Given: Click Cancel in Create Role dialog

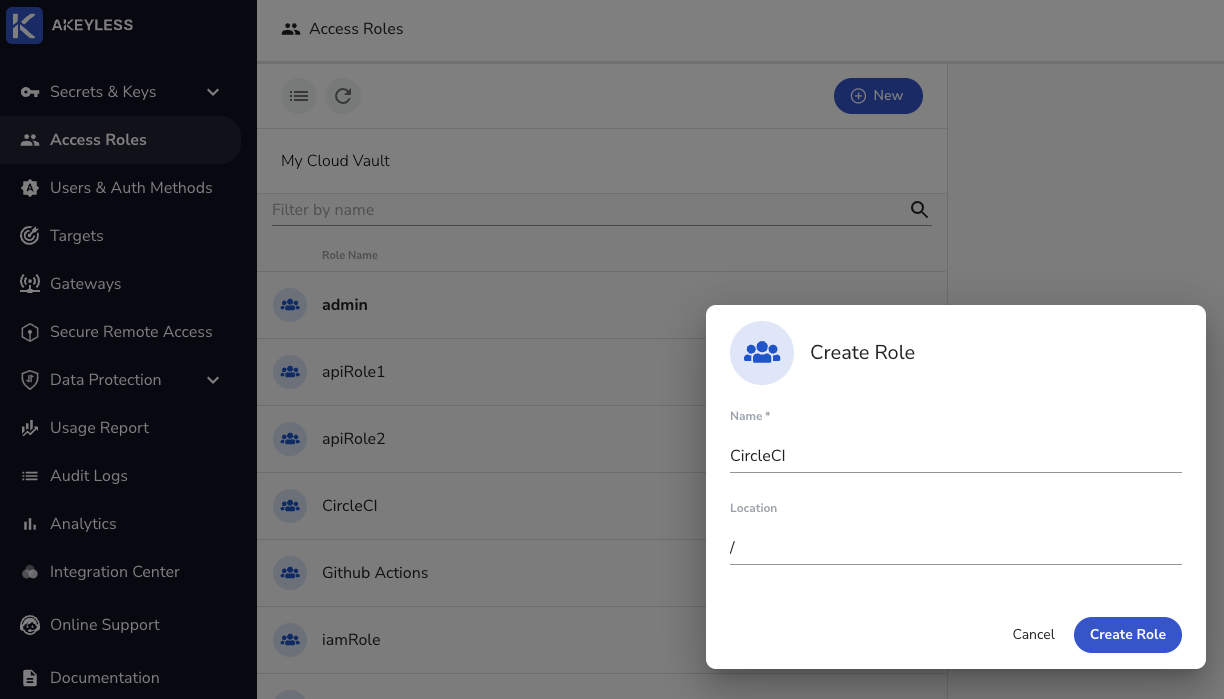Looking at the screenshot, I should point(1033,635).
